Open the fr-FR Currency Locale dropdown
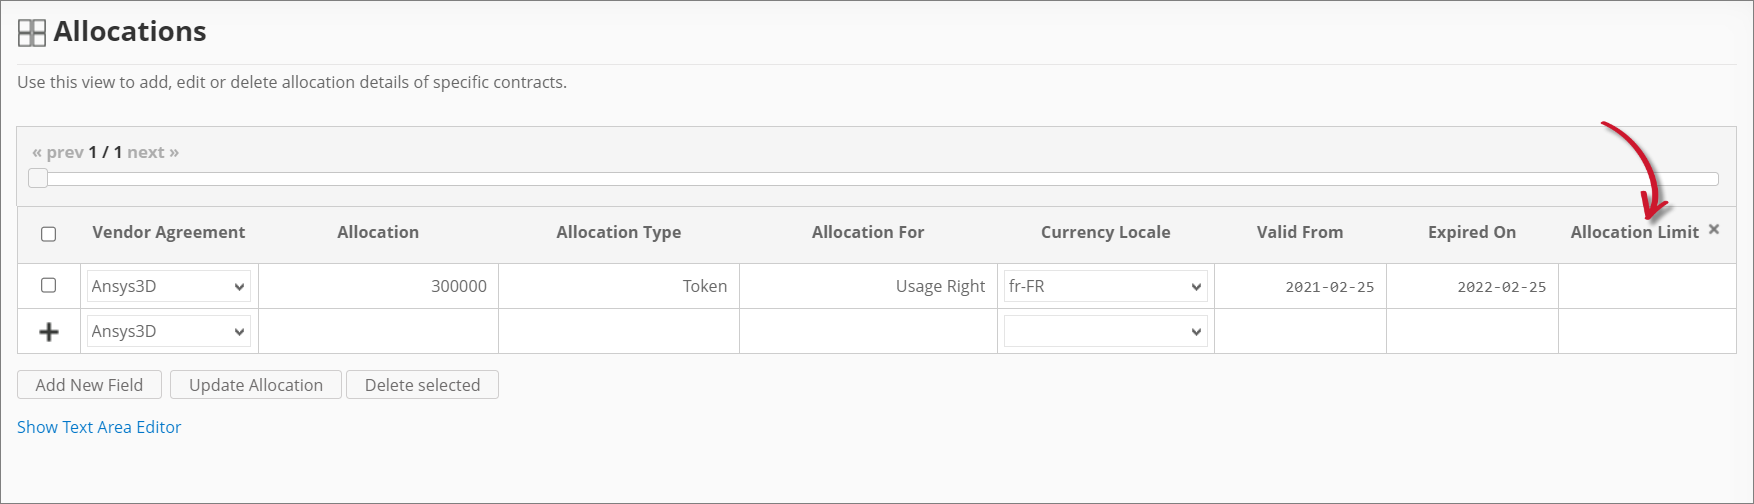 (x=1105, y=287)
